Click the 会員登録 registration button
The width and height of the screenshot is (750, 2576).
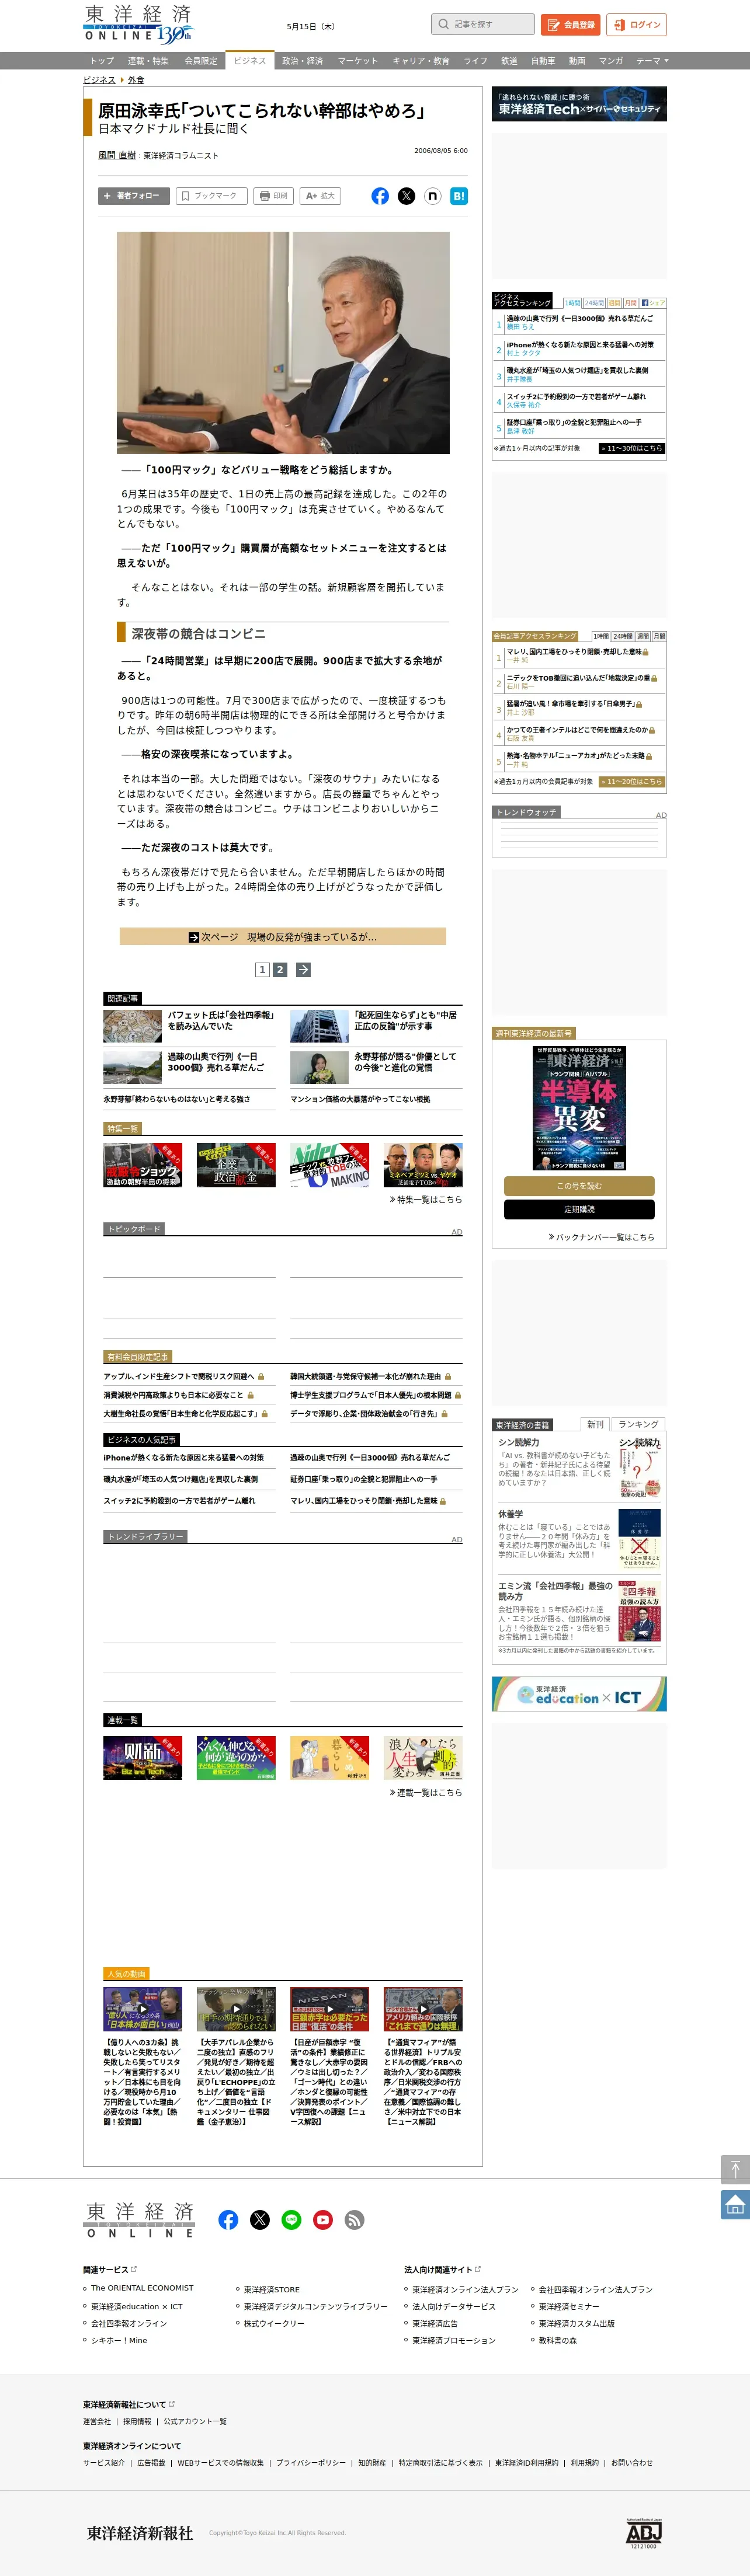click(x=571, y=24)
